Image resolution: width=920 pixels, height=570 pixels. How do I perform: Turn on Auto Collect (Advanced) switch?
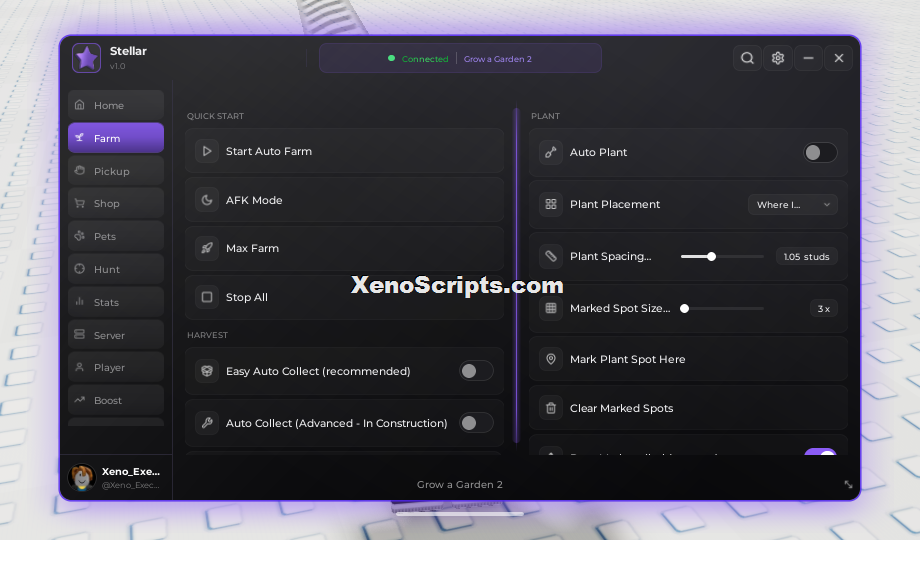pos(476,423)
